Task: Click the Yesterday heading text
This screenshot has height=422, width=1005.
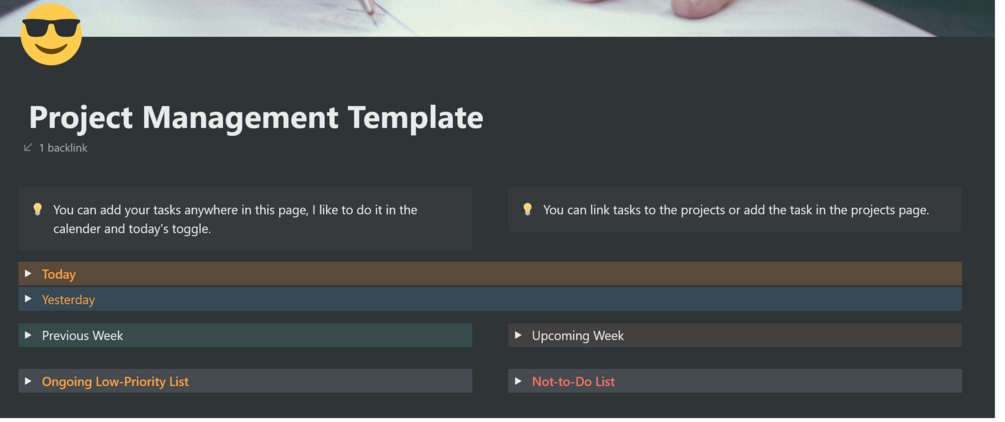Action: [x=68, y=299]
